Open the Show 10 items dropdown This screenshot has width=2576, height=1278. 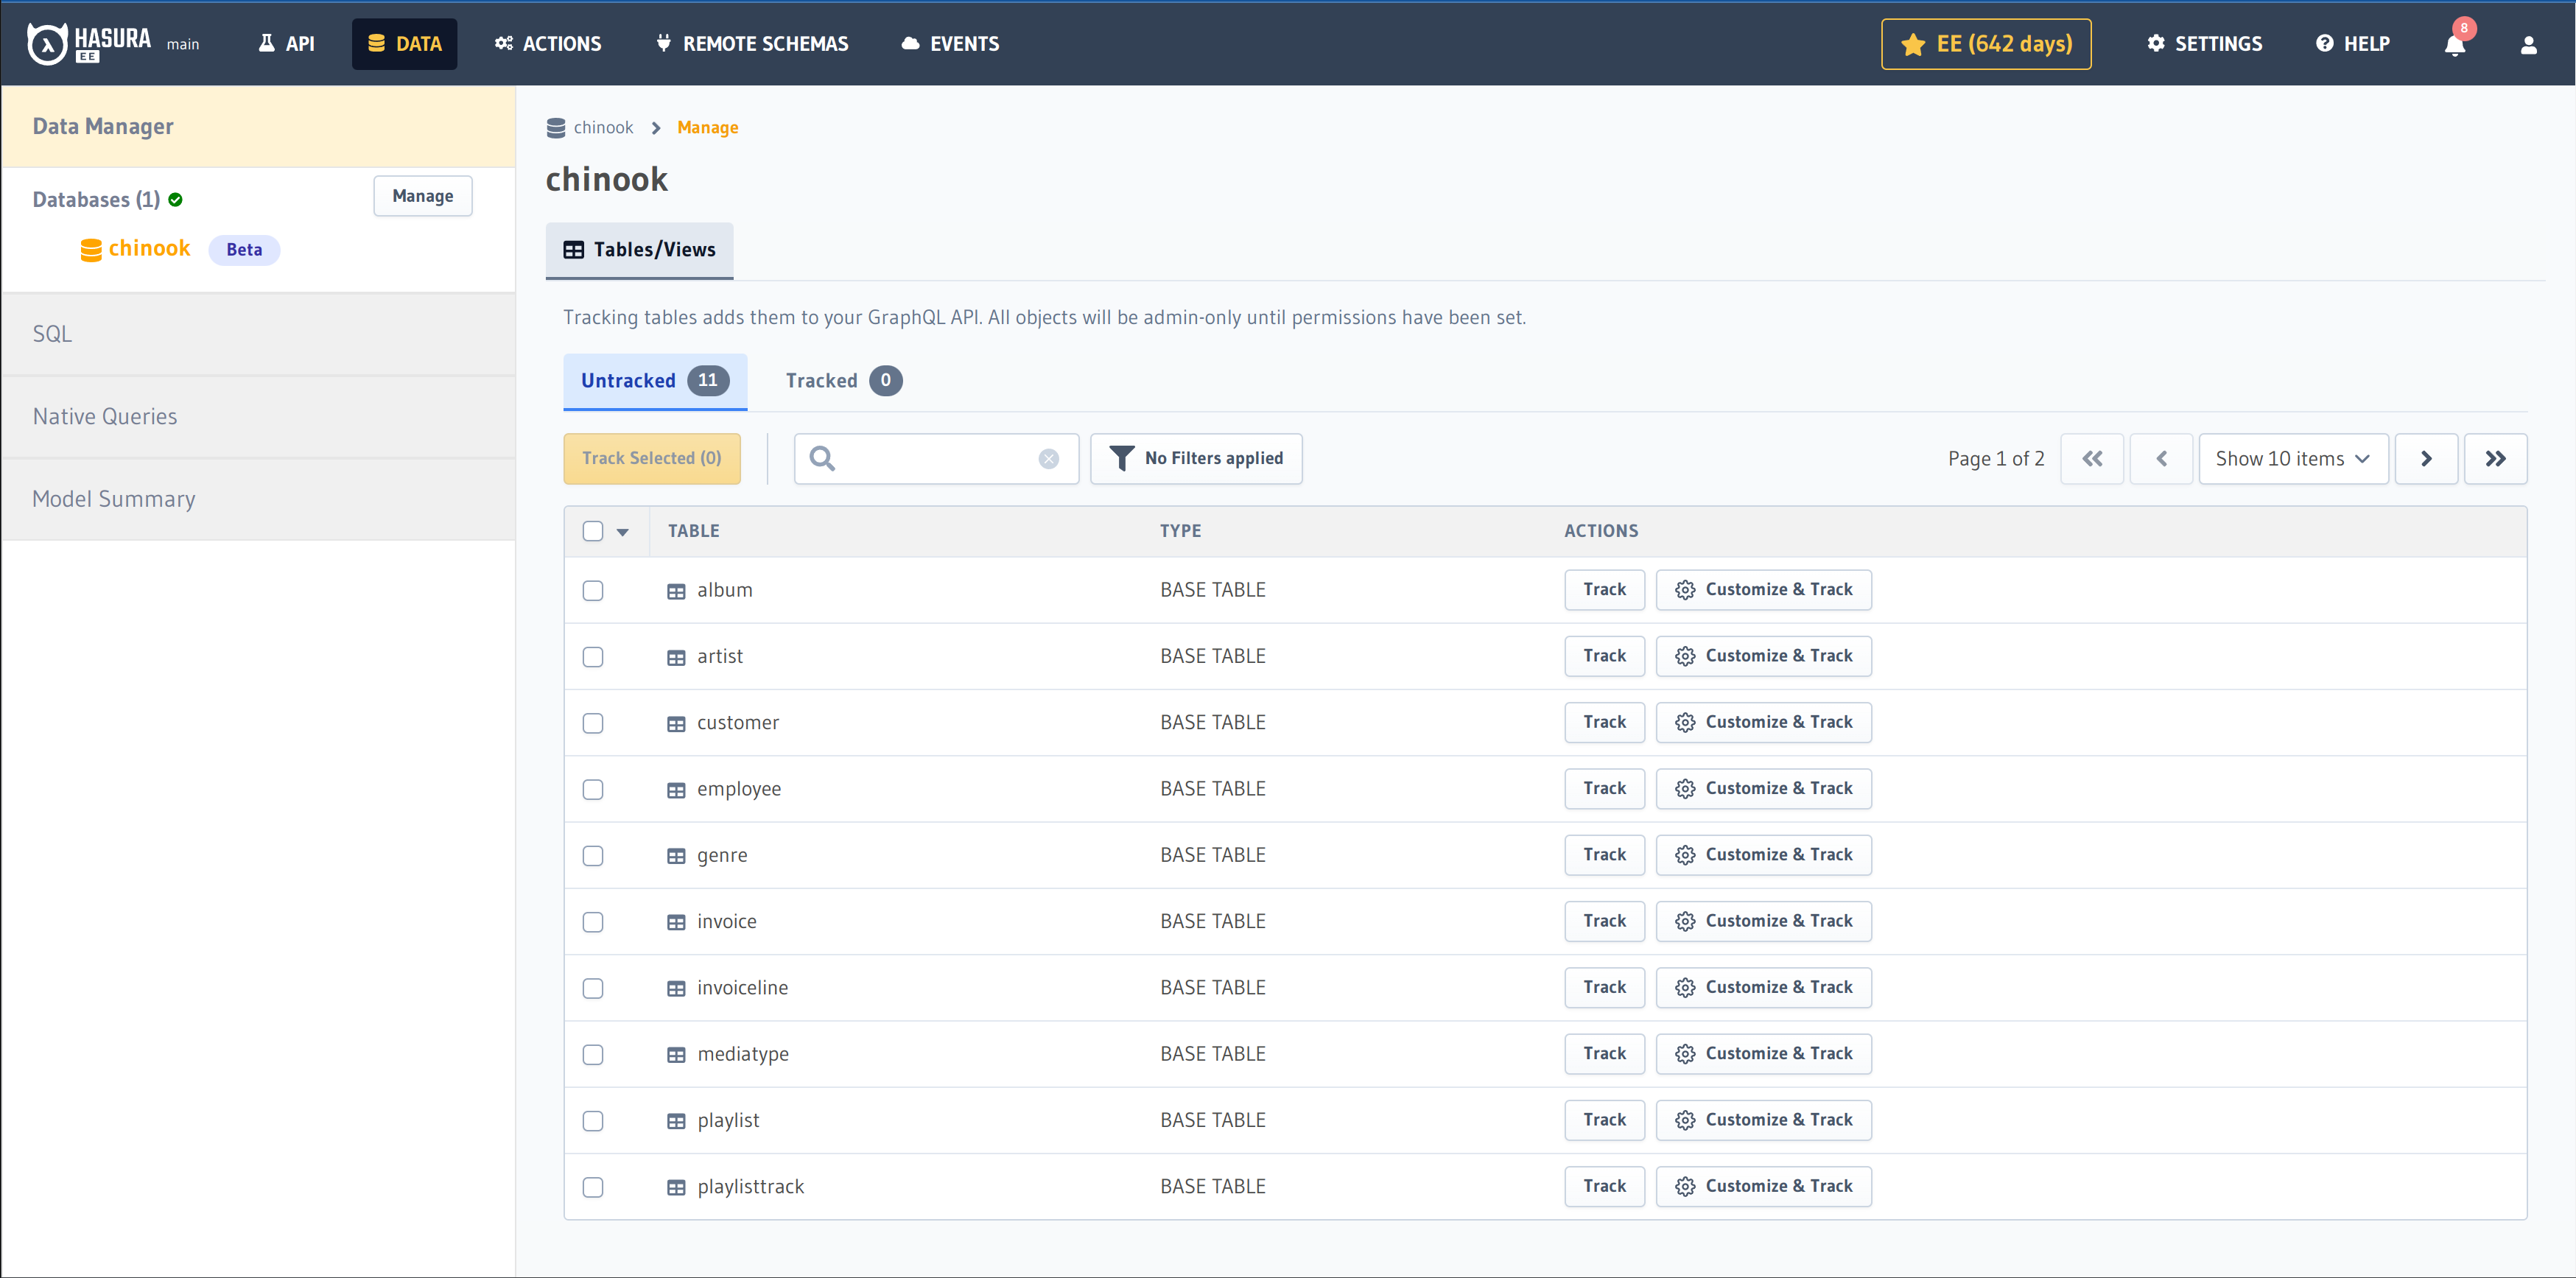[2292, 458]
